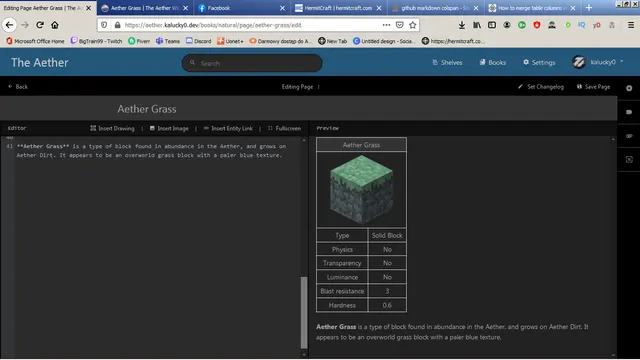Click the Pocket save icon in address bar
Image resolution: width=640 pixels, height=360 pixels.
point(400,25)
